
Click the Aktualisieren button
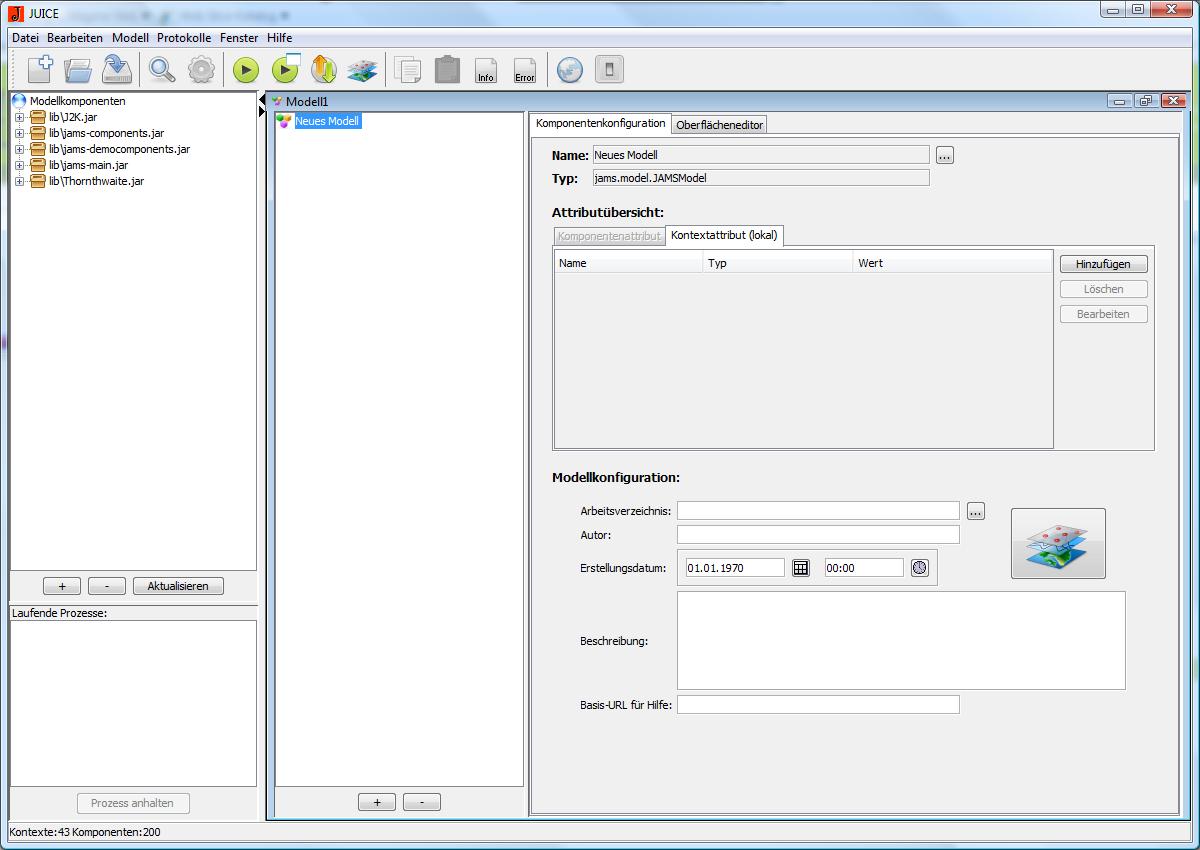pos(178,586)
